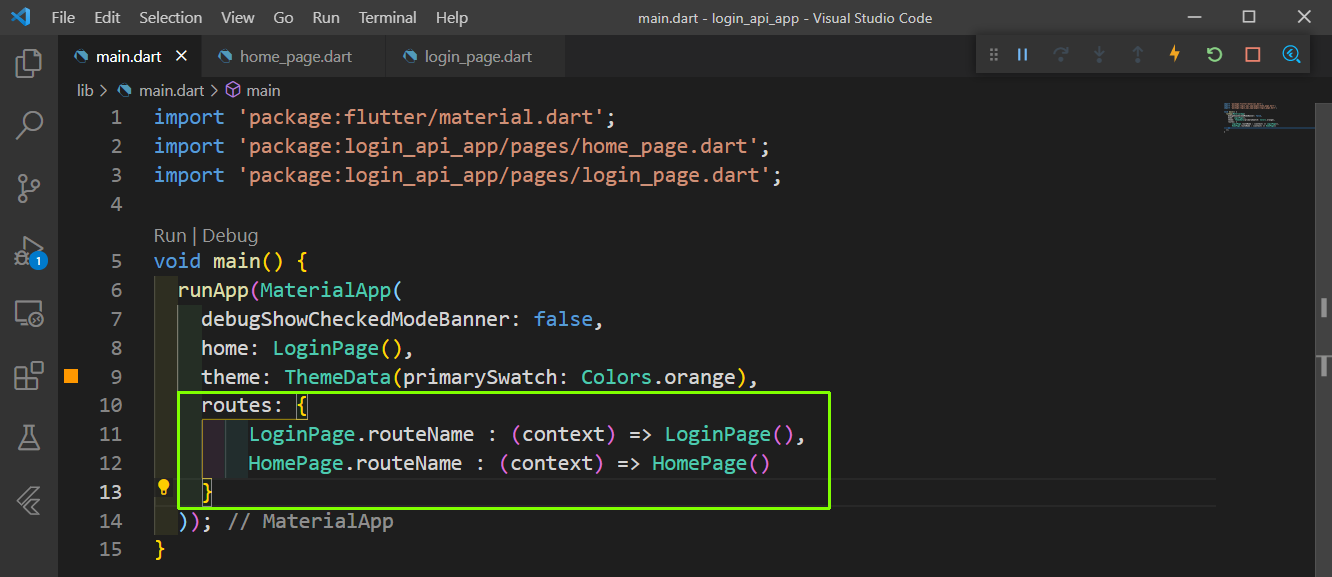Viewport: 1332px width, 577px height.
Task: Open the Go menu
Action: point(283,18)
